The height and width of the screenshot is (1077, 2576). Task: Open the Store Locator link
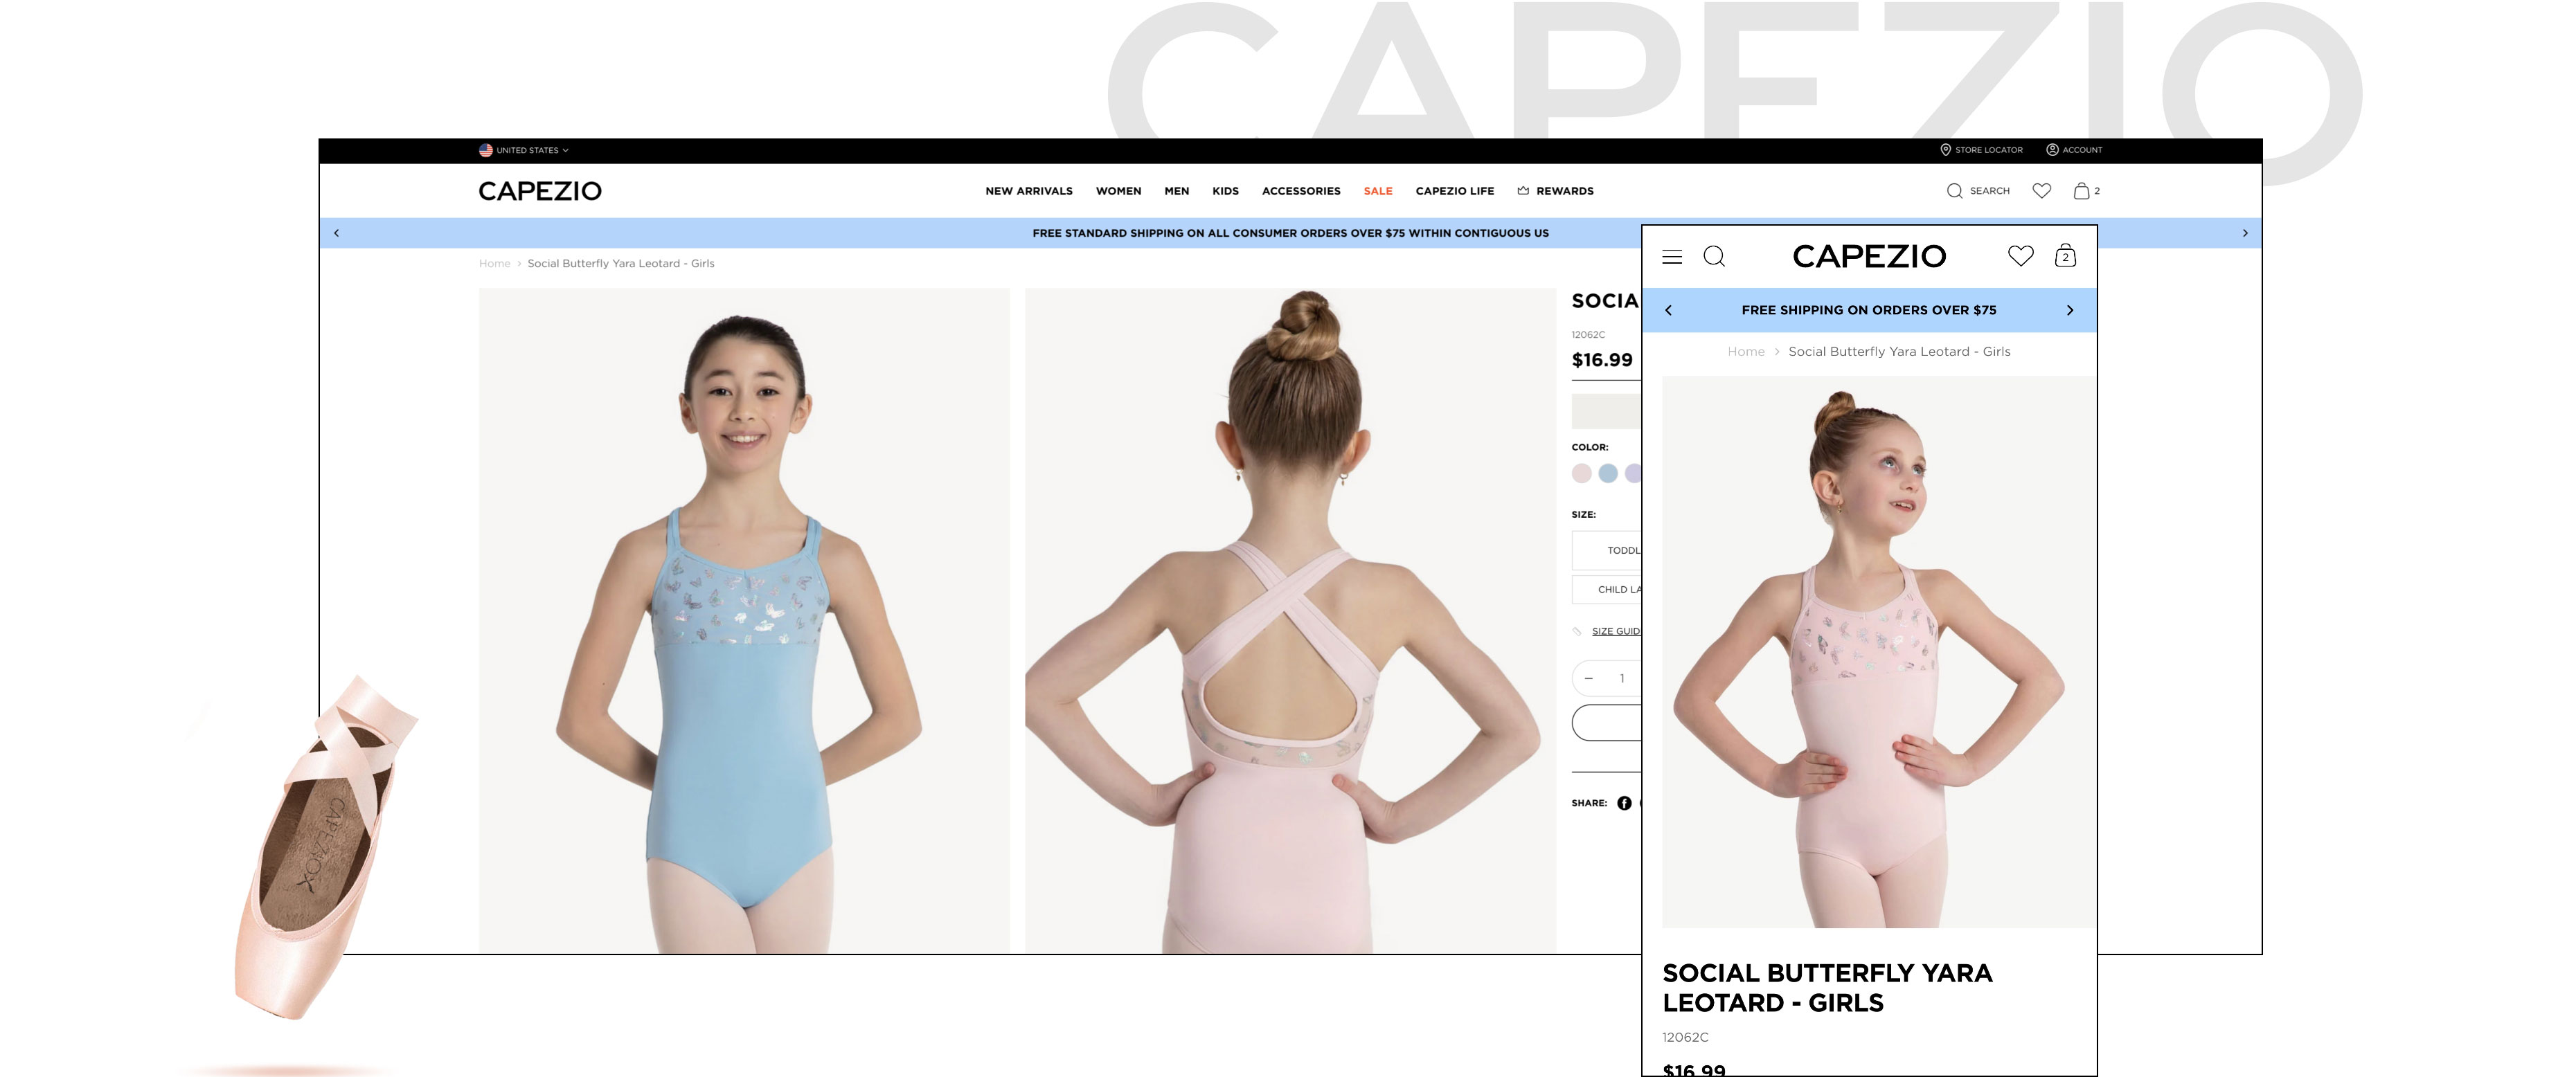tap(1981, 150)
